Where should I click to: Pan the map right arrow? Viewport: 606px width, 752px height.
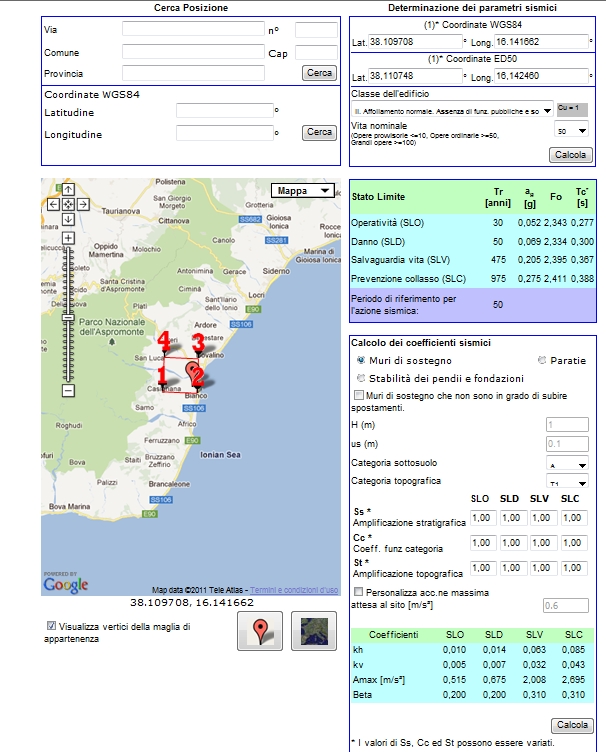tap(83, 205)
